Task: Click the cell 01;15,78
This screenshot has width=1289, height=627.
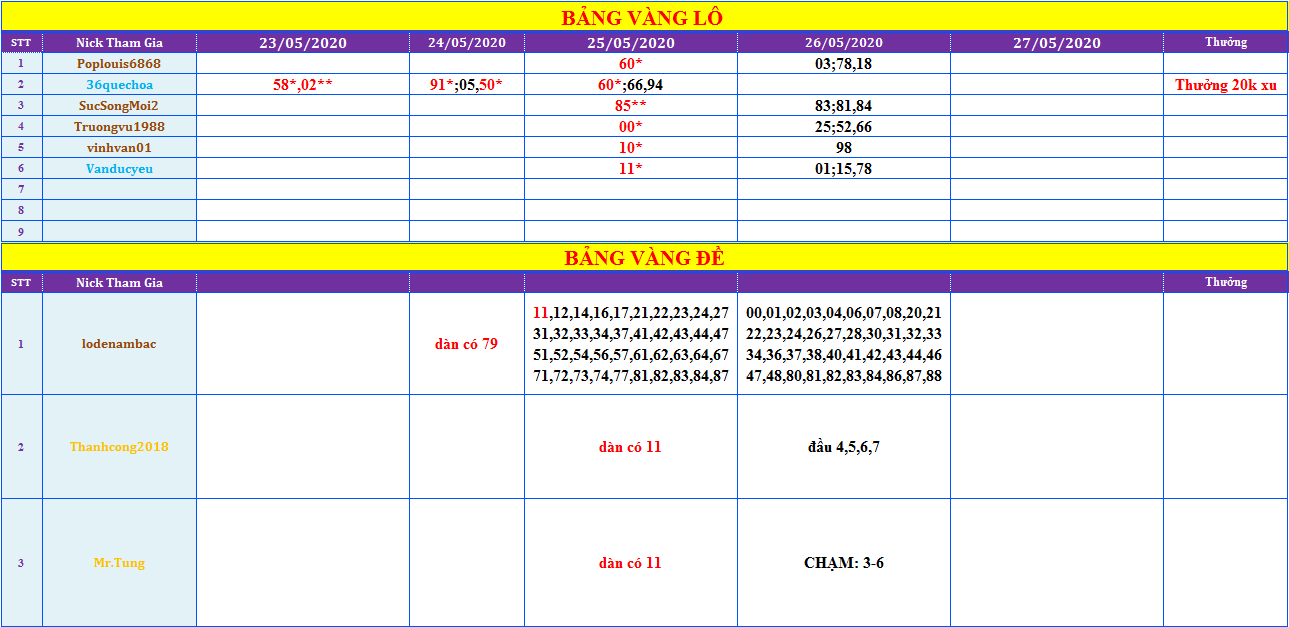Action: pyautogui.click(x=844, y=168)
